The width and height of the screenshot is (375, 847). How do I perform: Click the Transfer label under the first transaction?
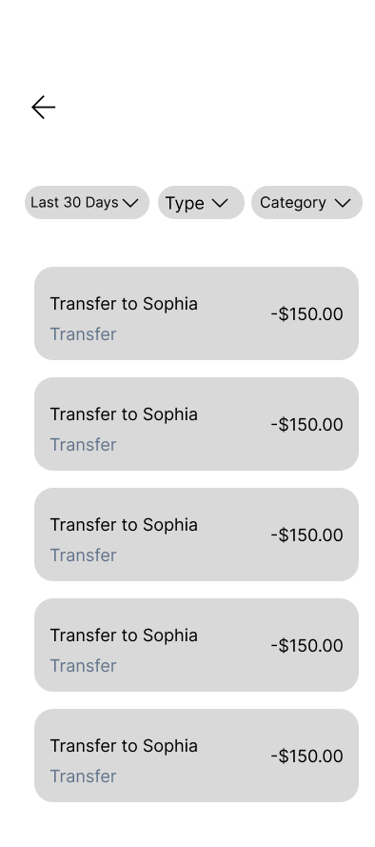point(83,334)
